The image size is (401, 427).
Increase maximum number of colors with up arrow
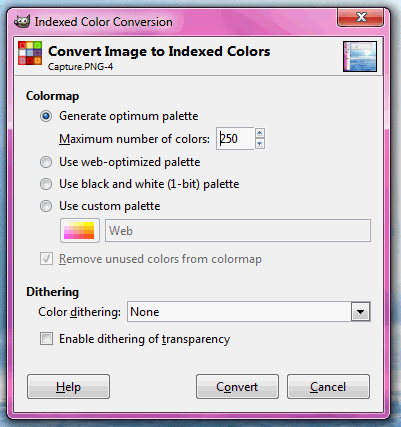(260, 133)
